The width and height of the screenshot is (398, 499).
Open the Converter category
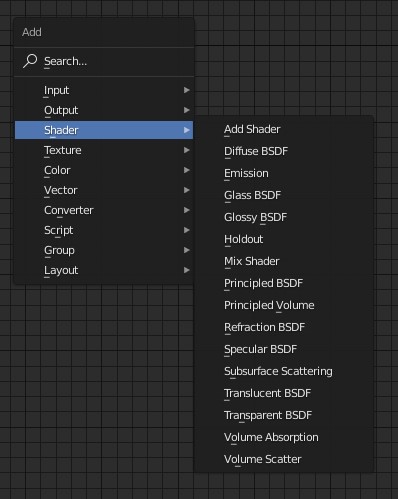point(104,210)
